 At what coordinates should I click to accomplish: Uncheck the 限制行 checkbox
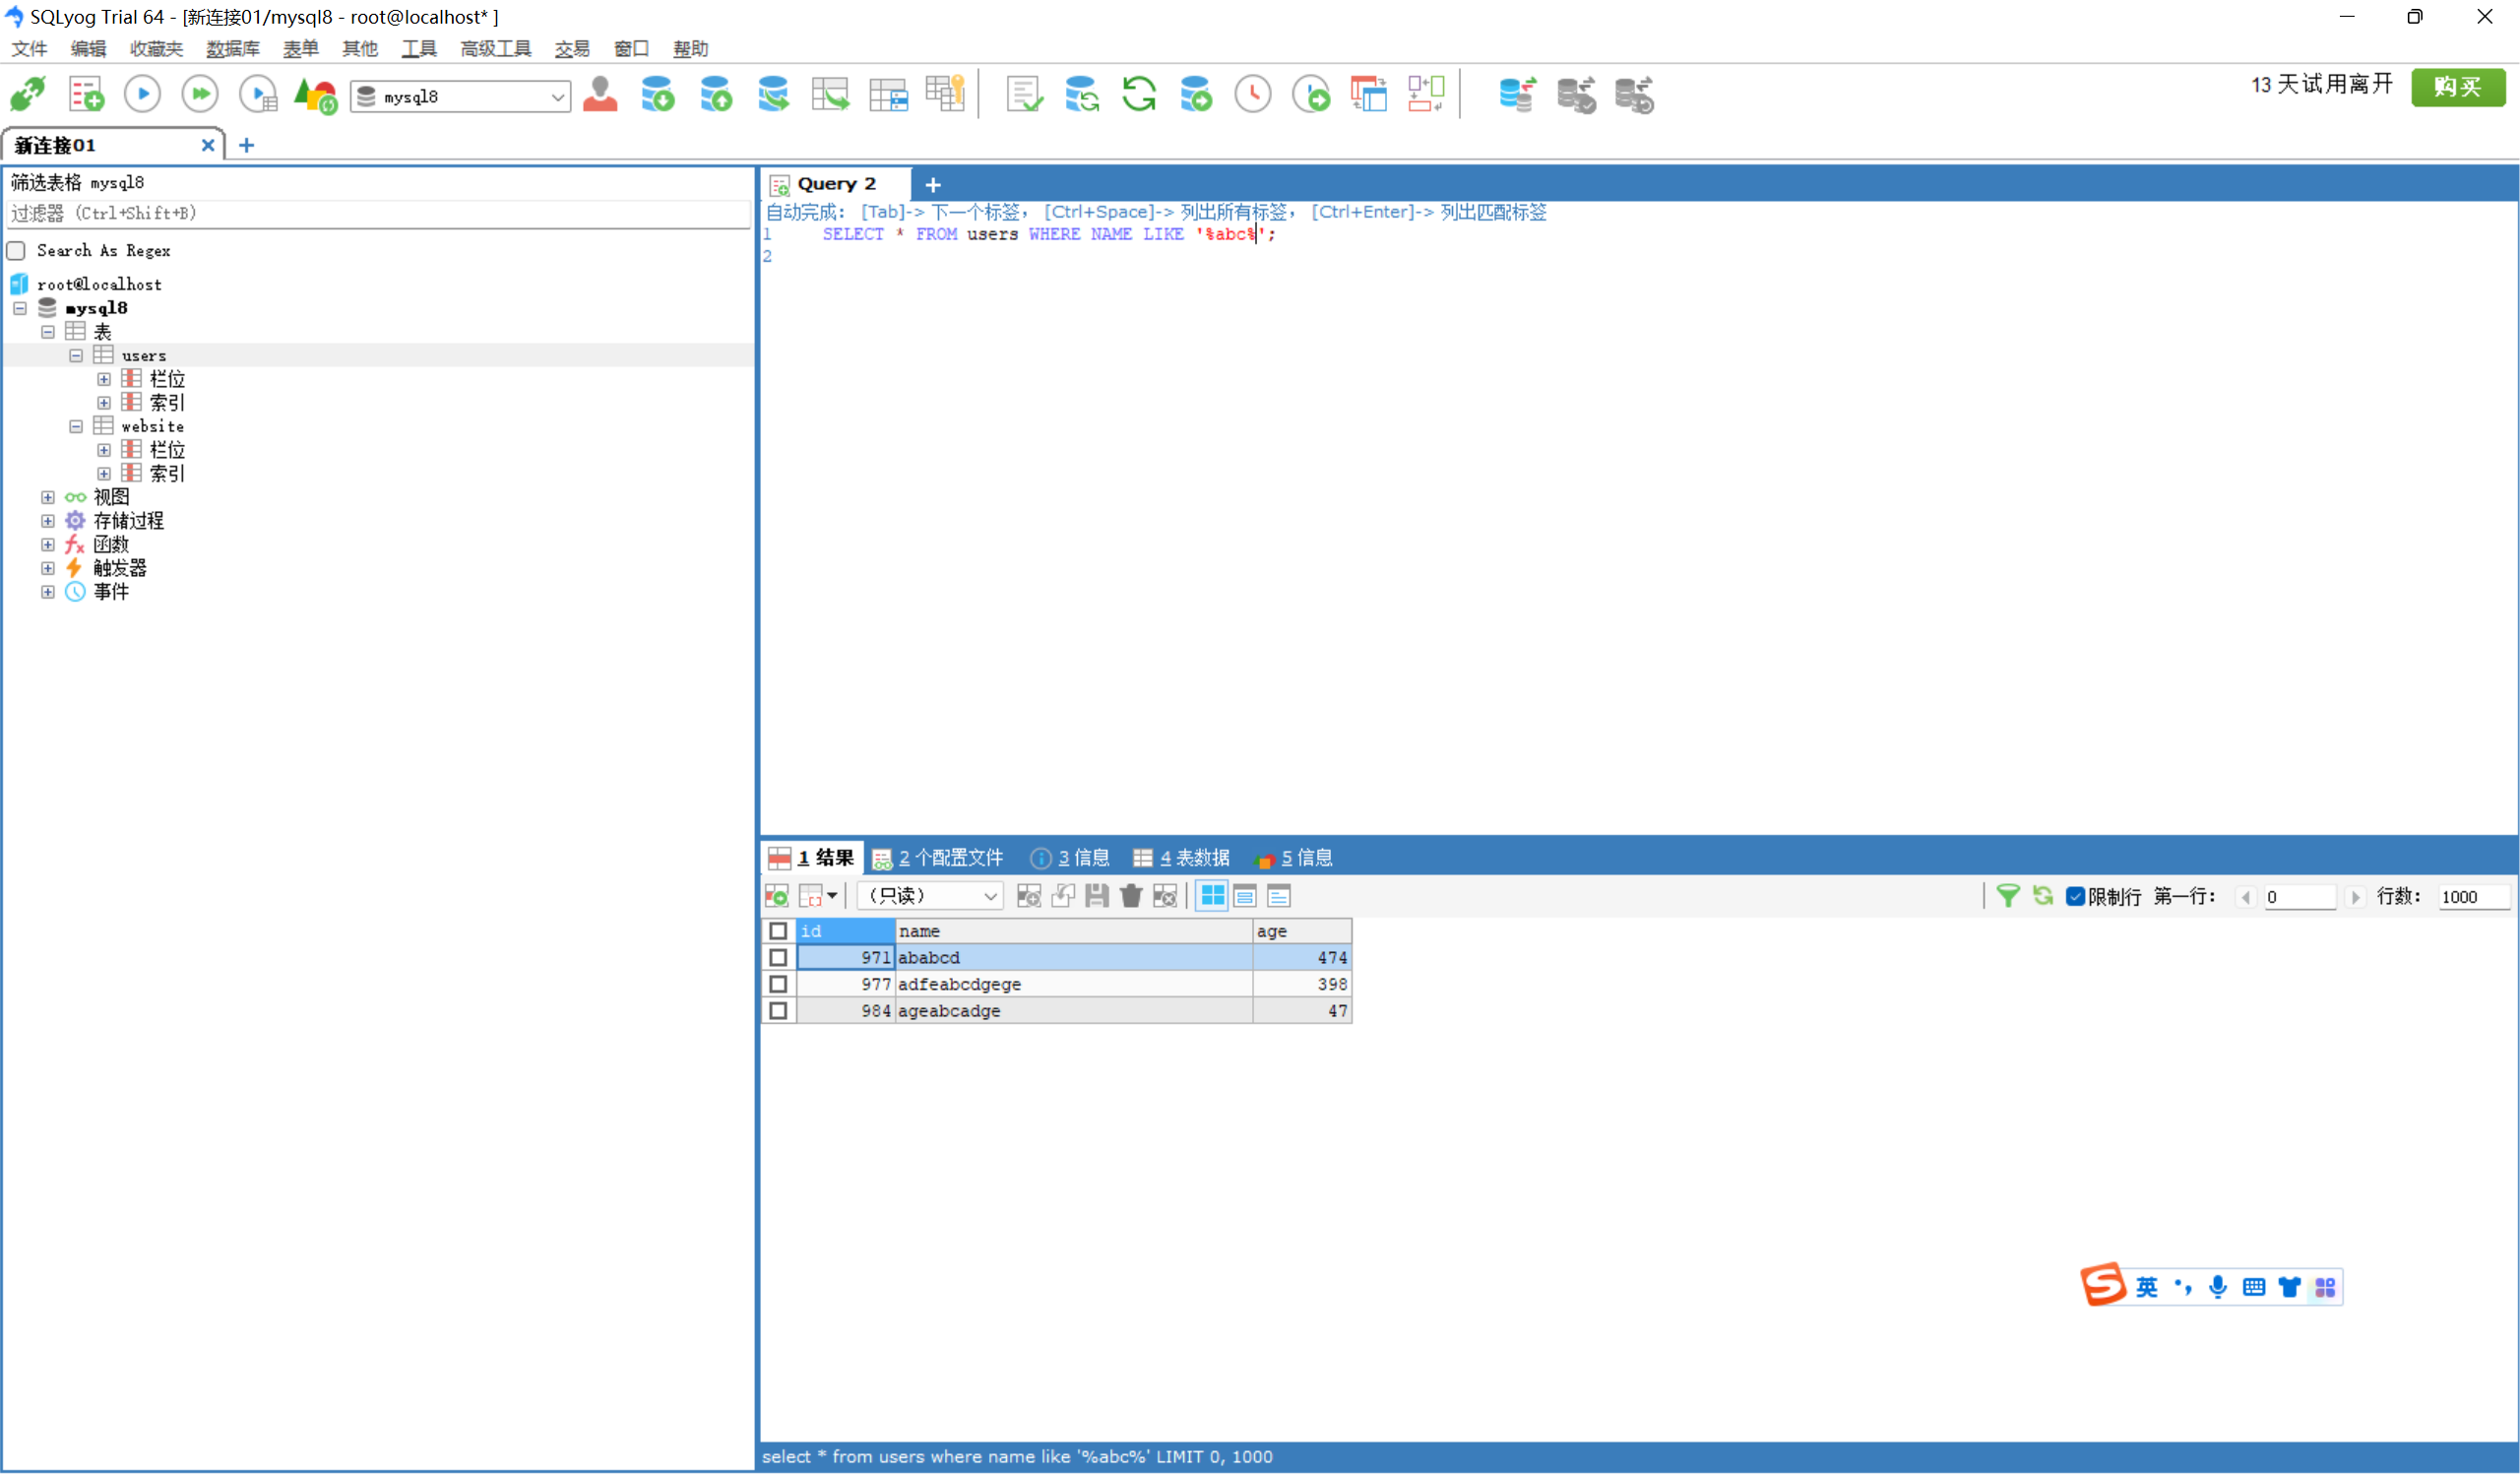pyautogui.click(x=2075, y=896)
